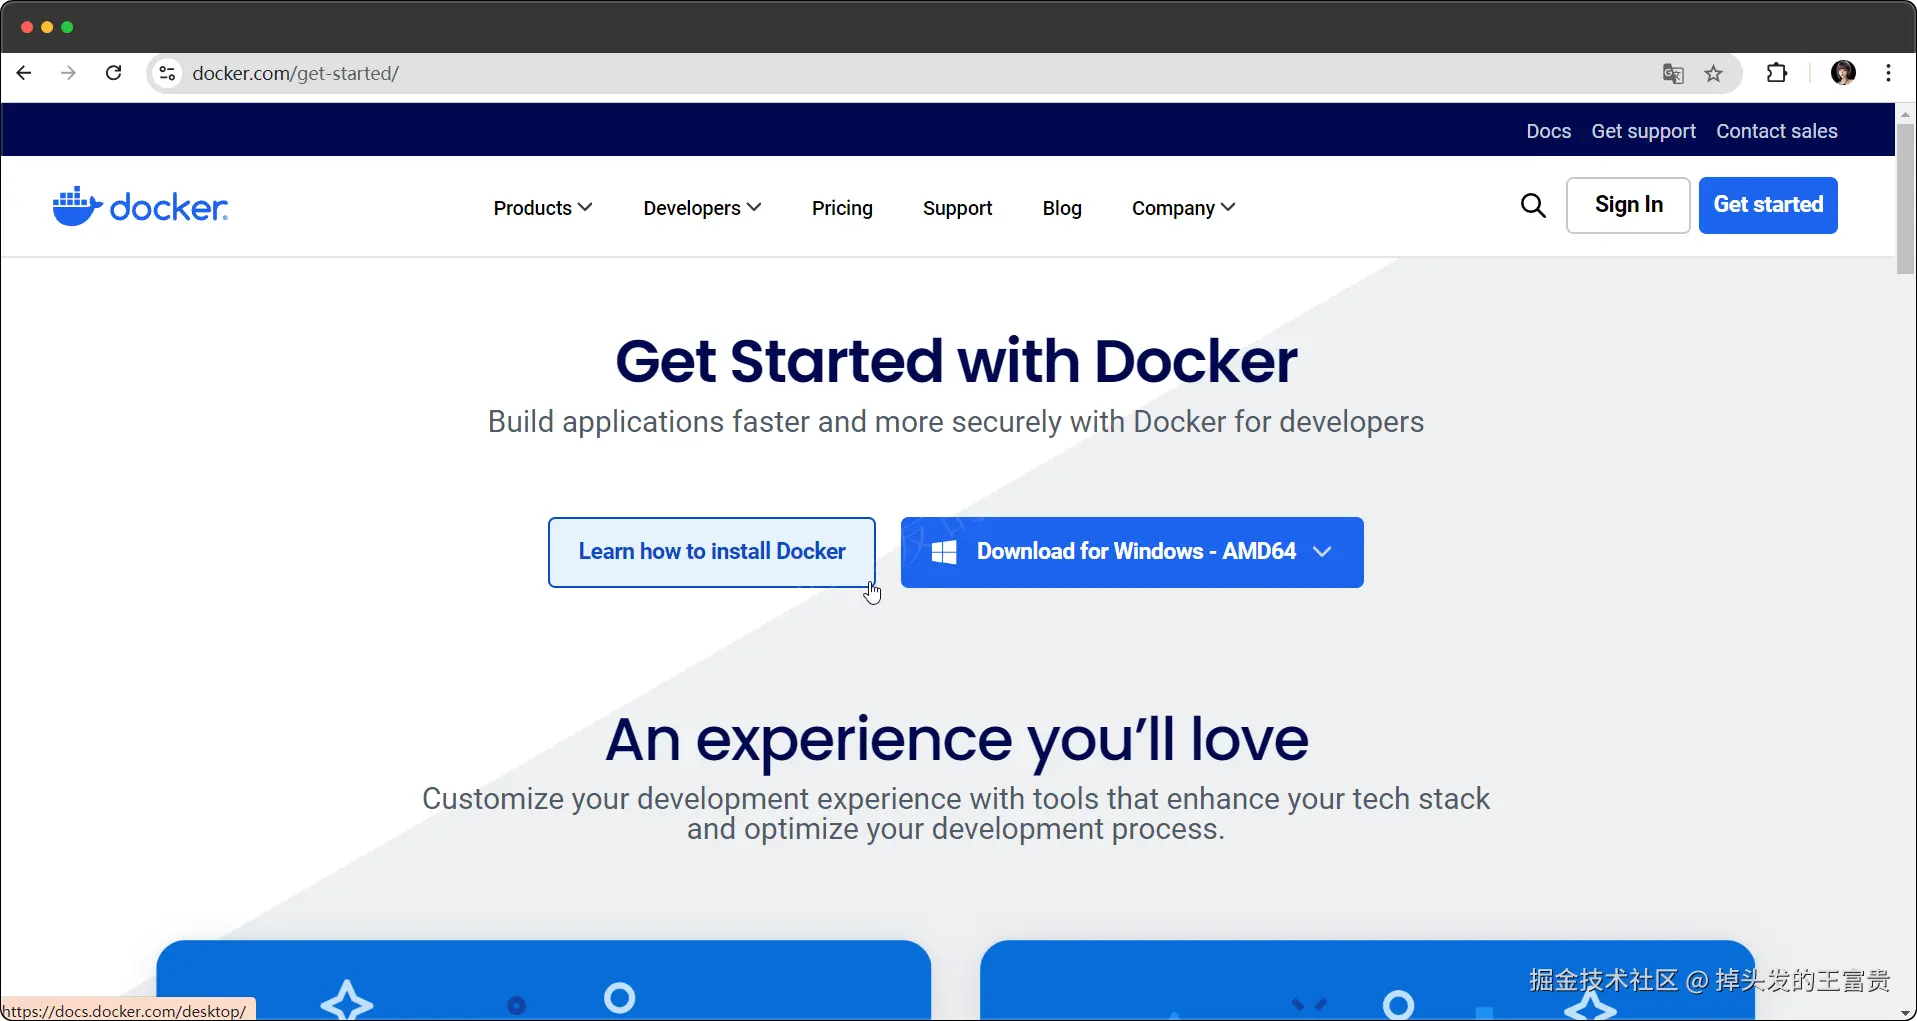This screenshot has width=1917, height=1021.
Task: Open the download platform chevron dropdown
Action: (x=1322, y=552)
